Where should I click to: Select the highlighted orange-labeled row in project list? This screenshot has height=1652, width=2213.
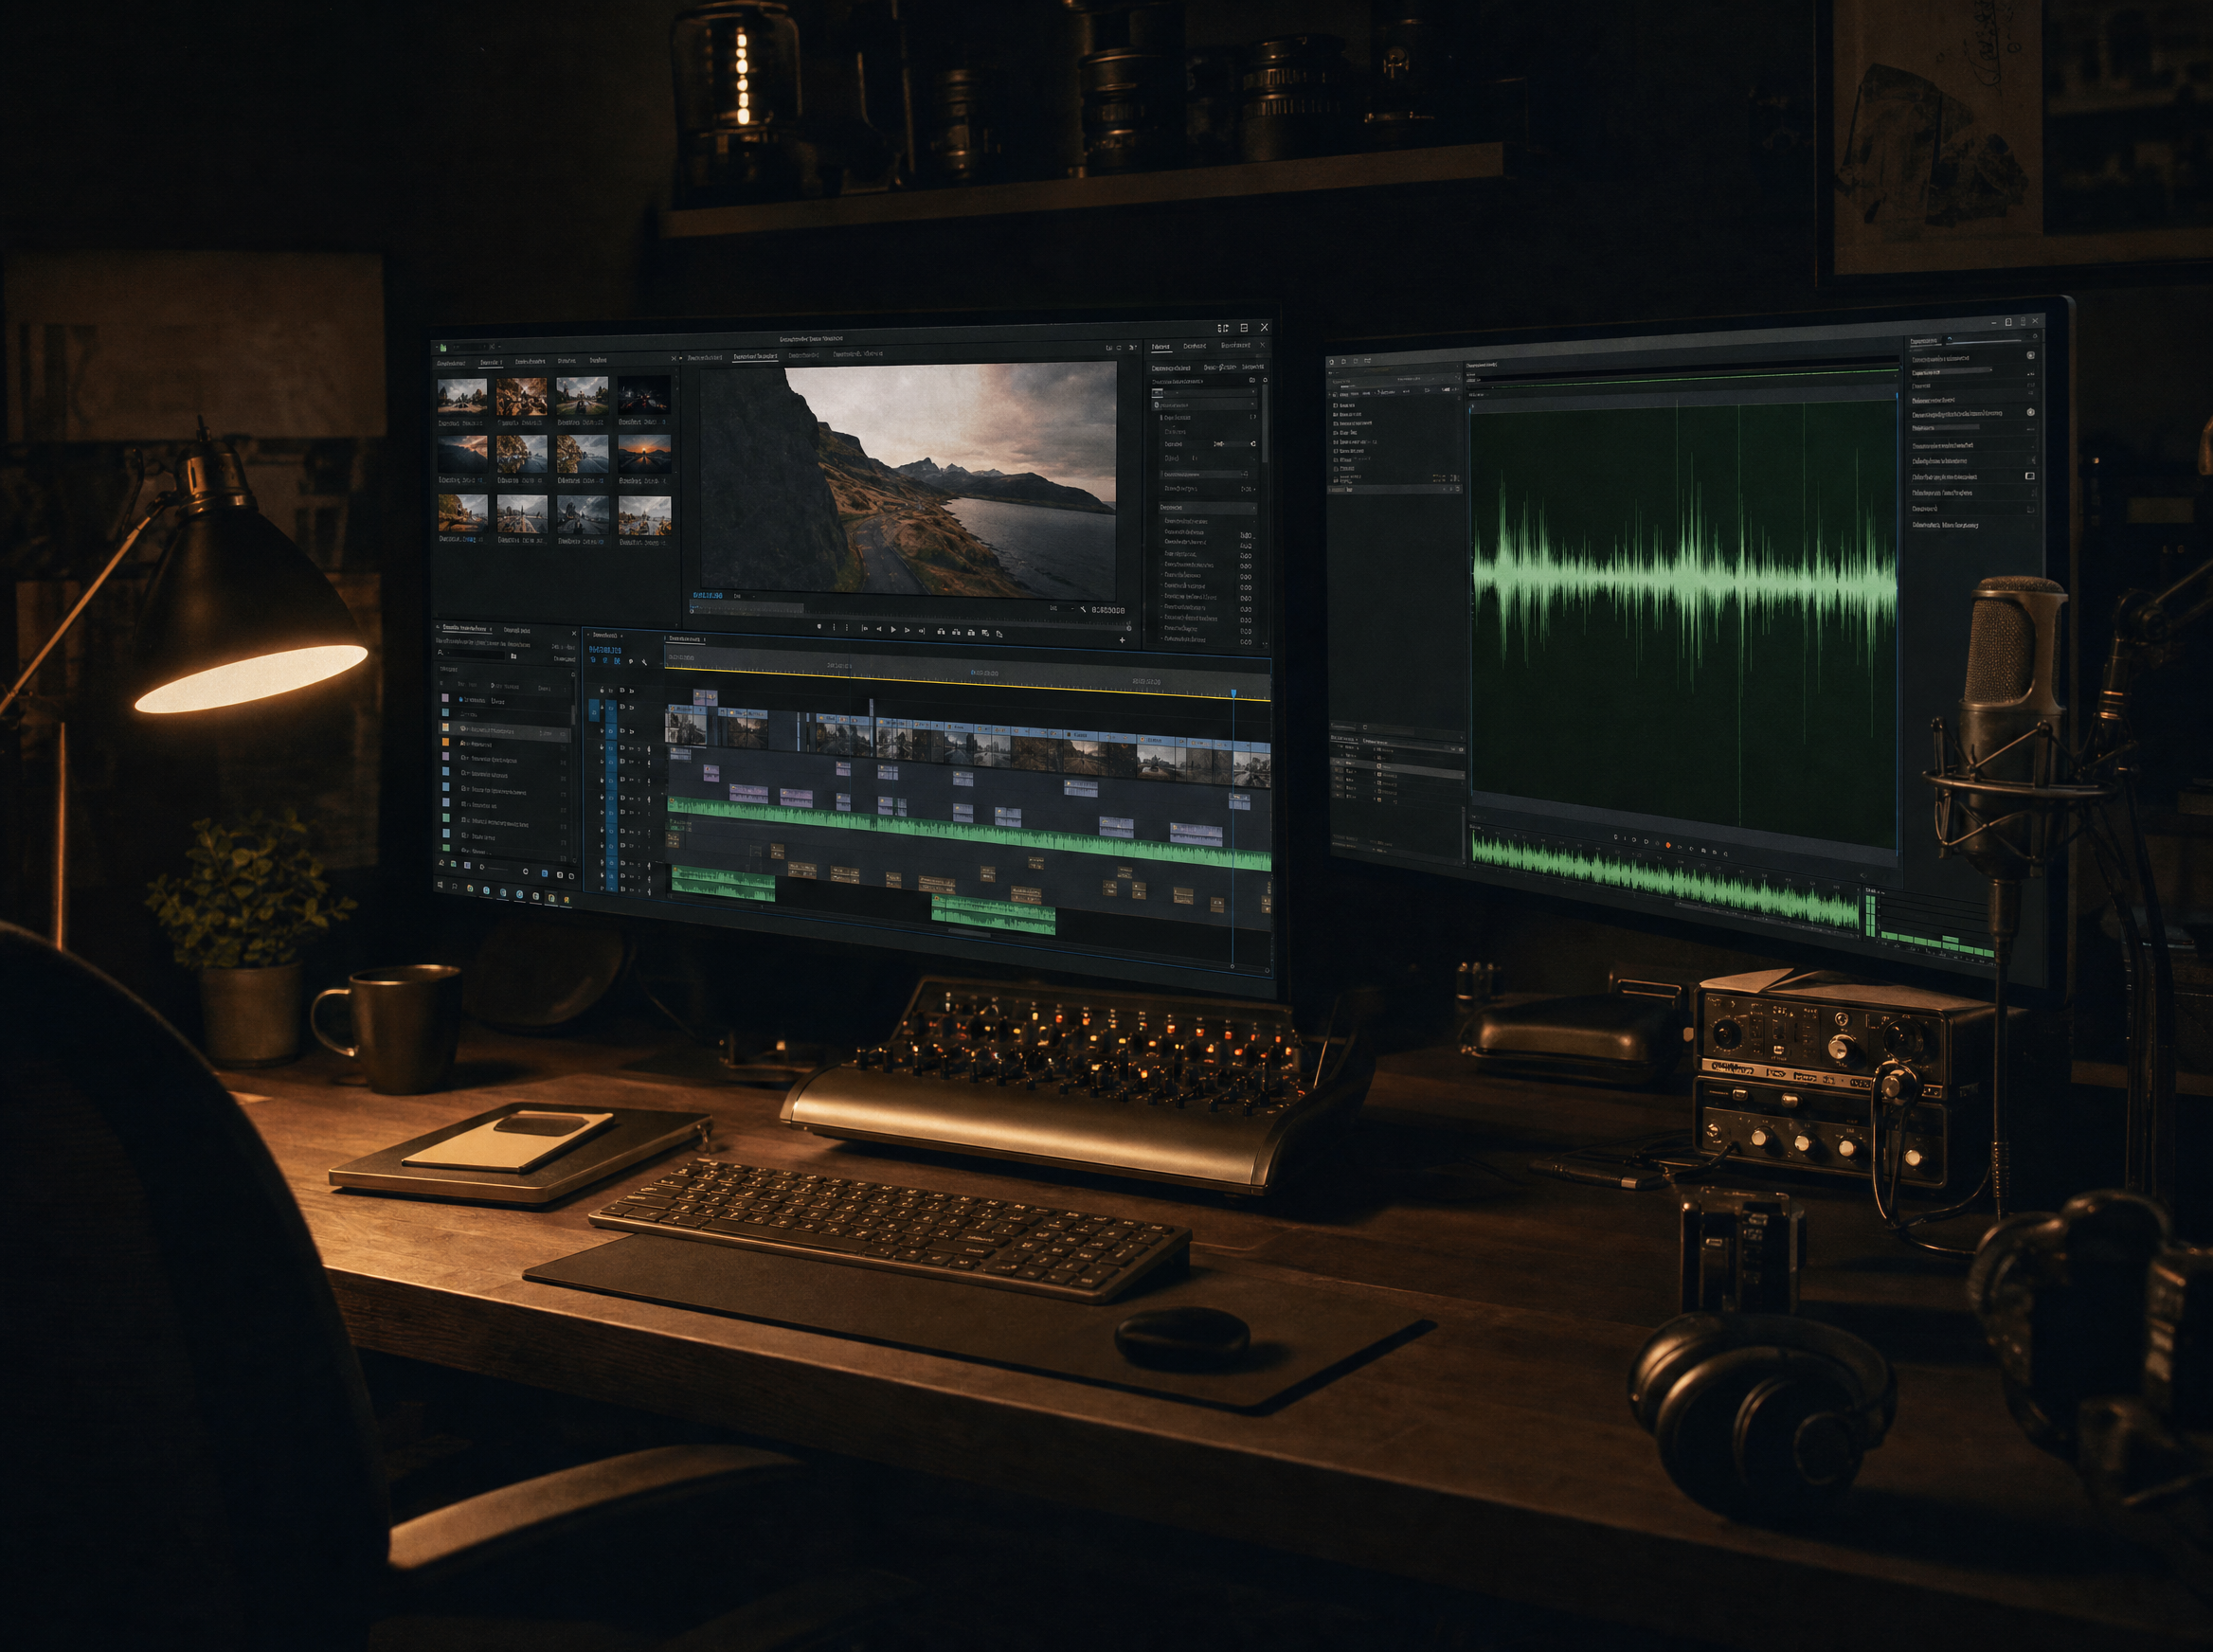tap(506, 731)
